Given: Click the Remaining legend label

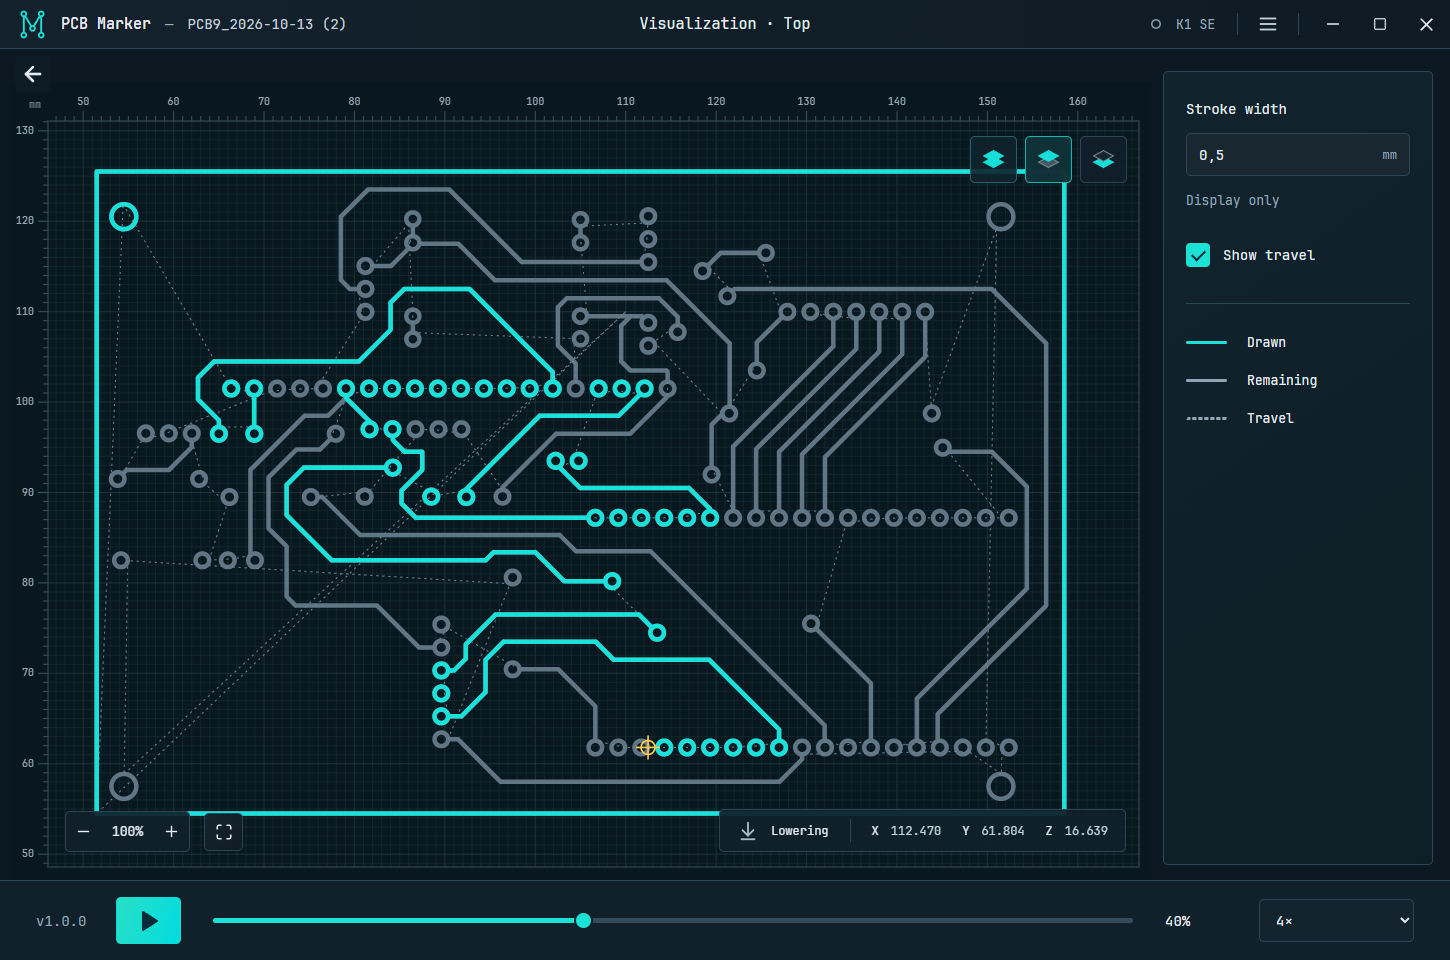Looking at the screenshot, I should click(1282, 380).
